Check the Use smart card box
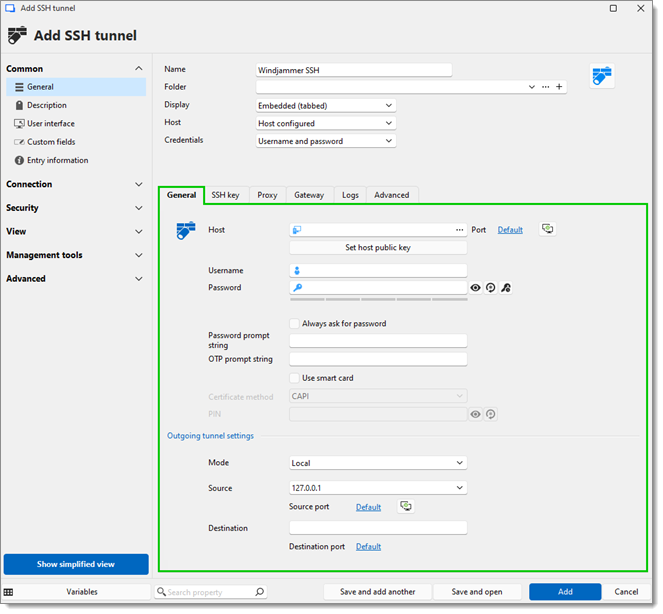This screenshot has height=614, width=663. coord(295,379)
